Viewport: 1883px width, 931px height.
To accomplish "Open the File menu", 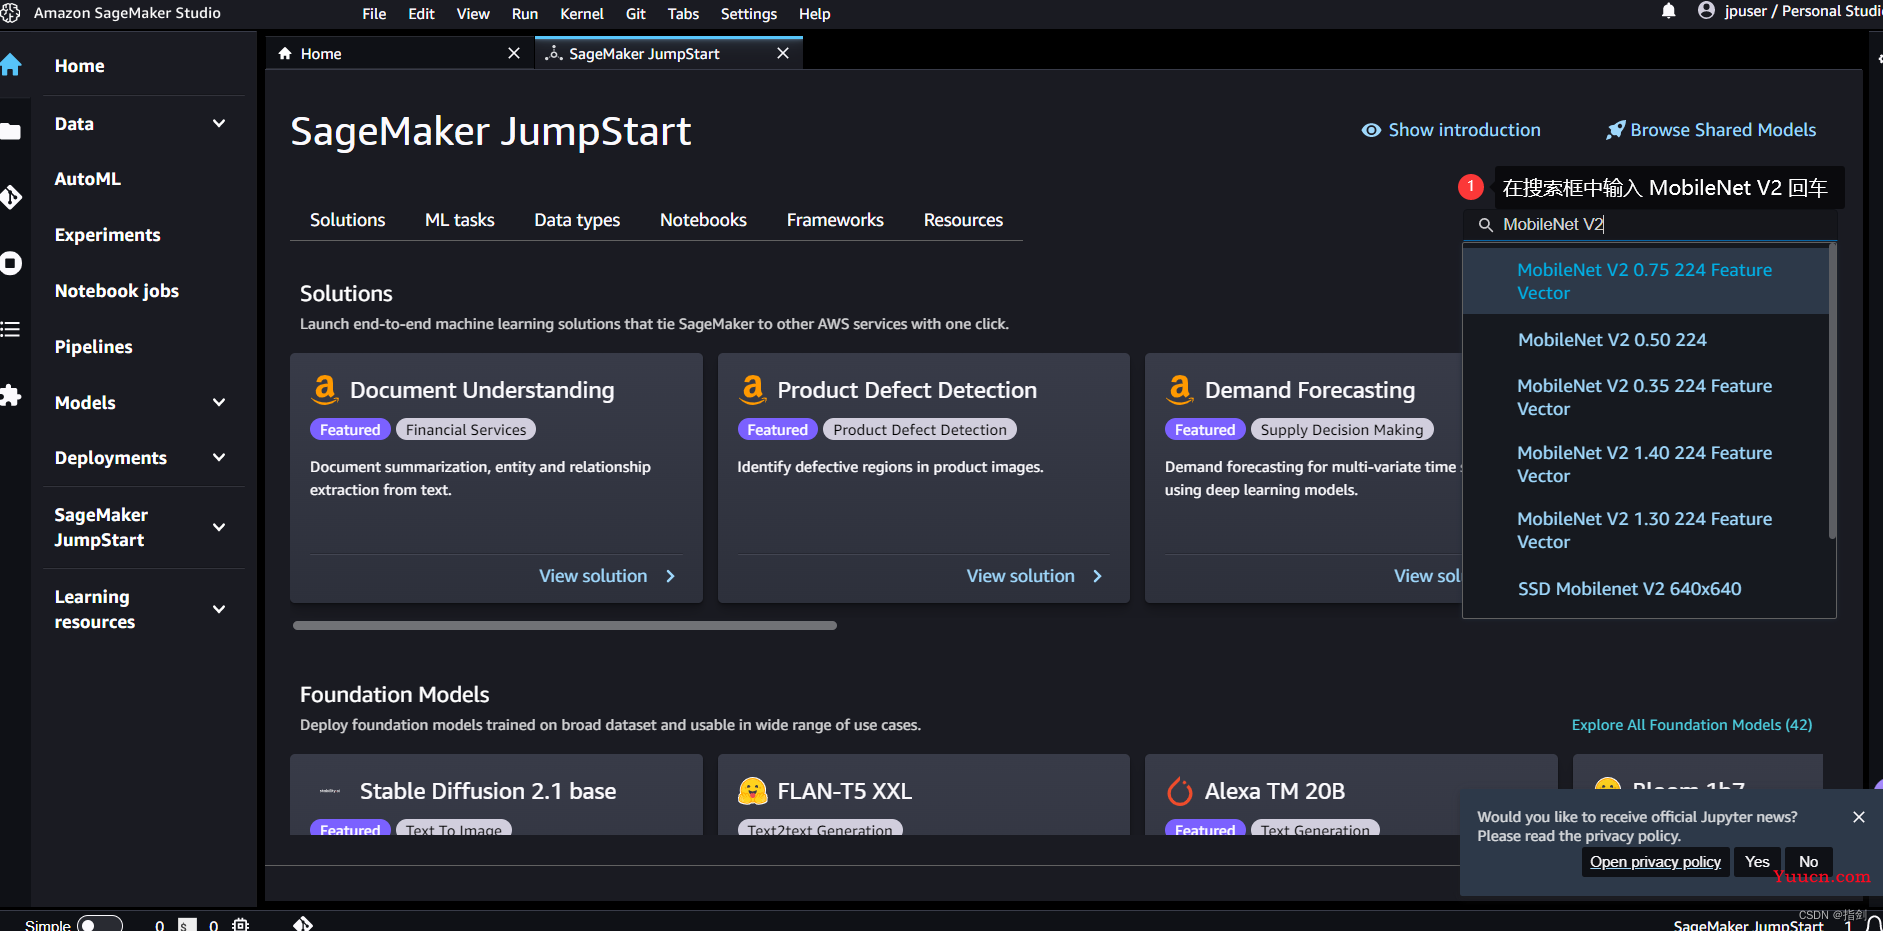I will tap(374, 14).
